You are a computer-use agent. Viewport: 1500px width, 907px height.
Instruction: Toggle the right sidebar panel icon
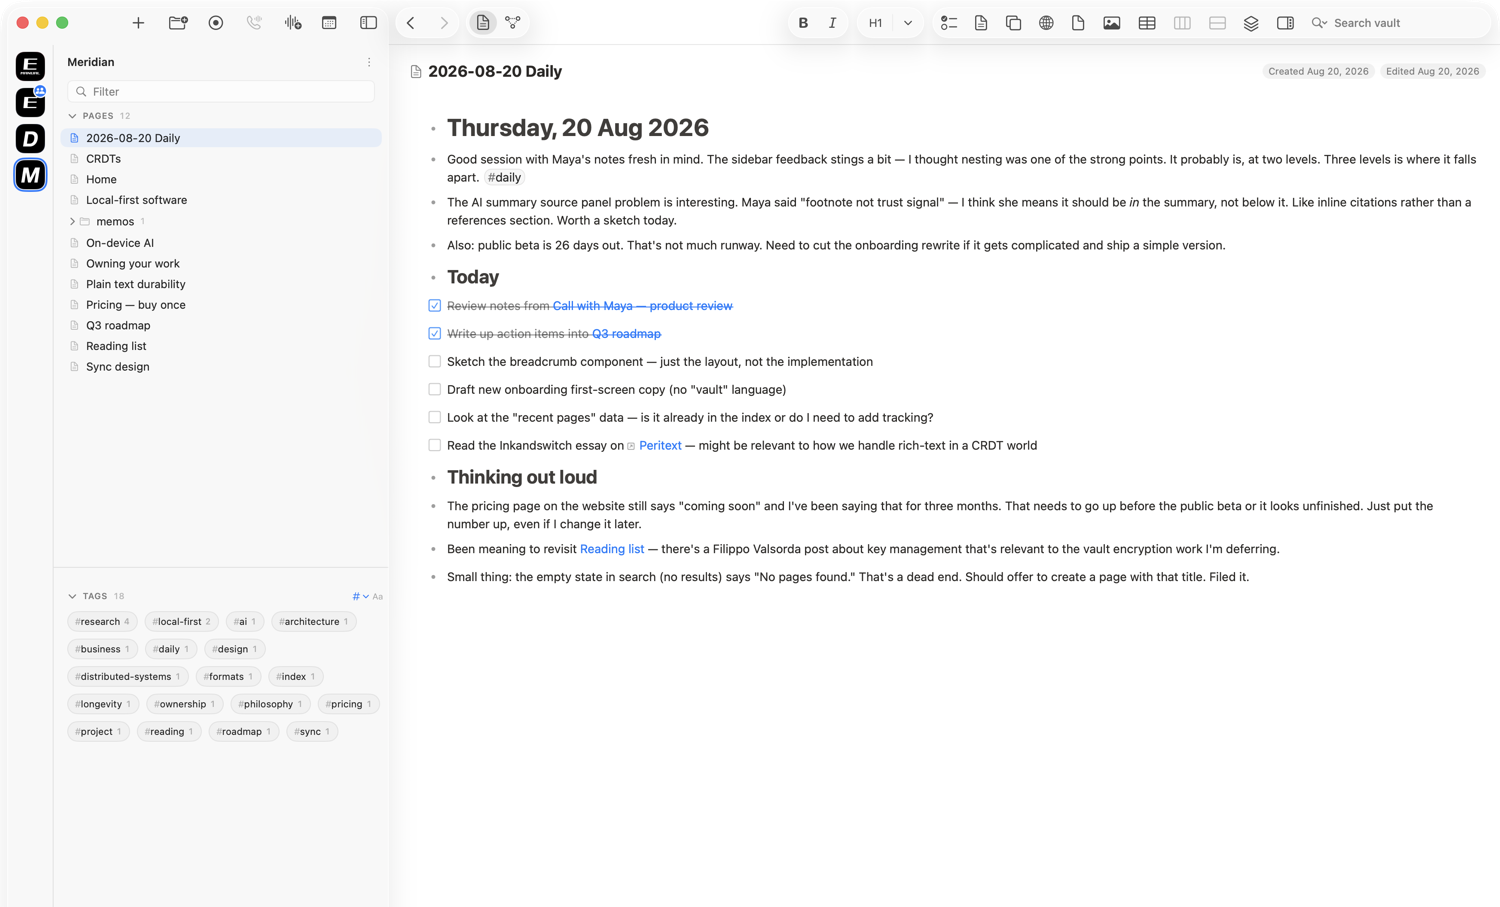coord(1286,23)
